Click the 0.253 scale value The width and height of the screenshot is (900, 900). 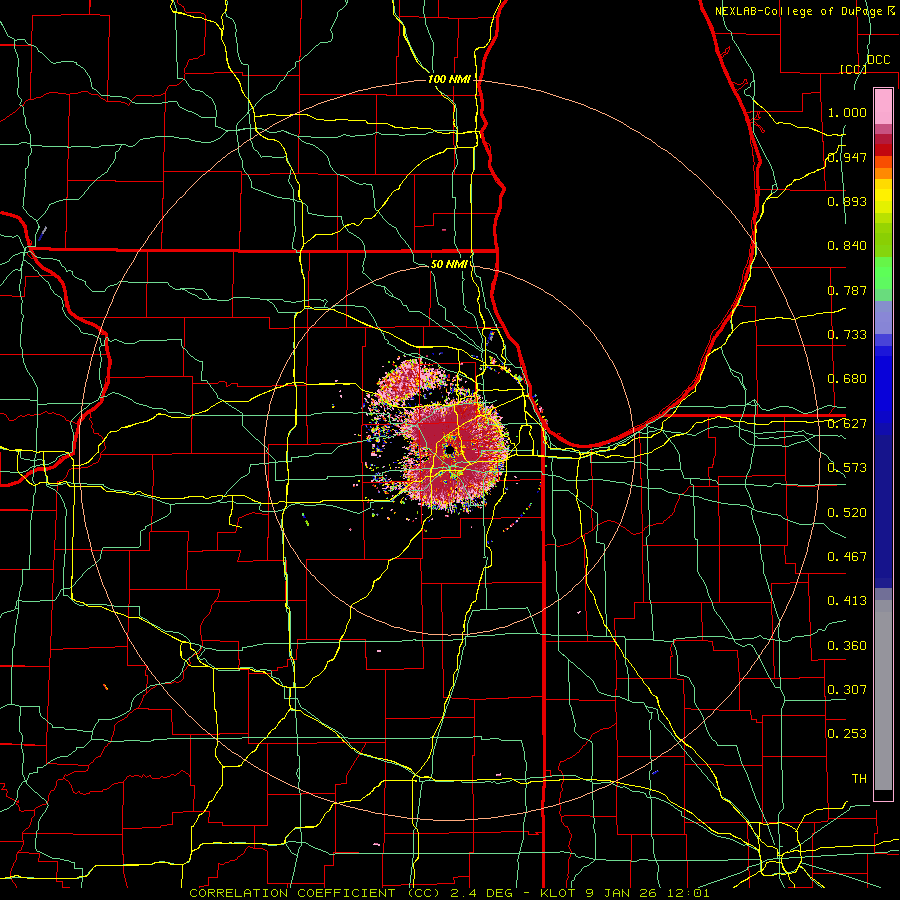tap(847, 734)
